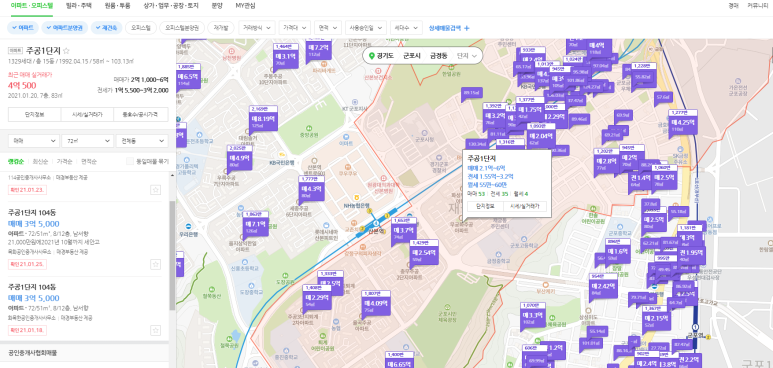The width and height of the screenshot is (773, 368).
Task: Select 군포시 in the location breadcrumb
Action: tap(412, 56)
